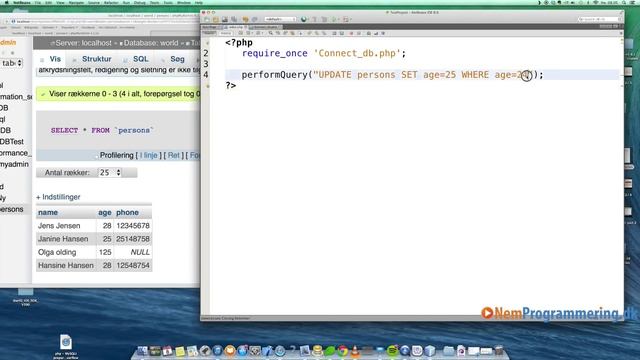Open the Struktur tab in phpMyAdmin

[x=93, y=59]
